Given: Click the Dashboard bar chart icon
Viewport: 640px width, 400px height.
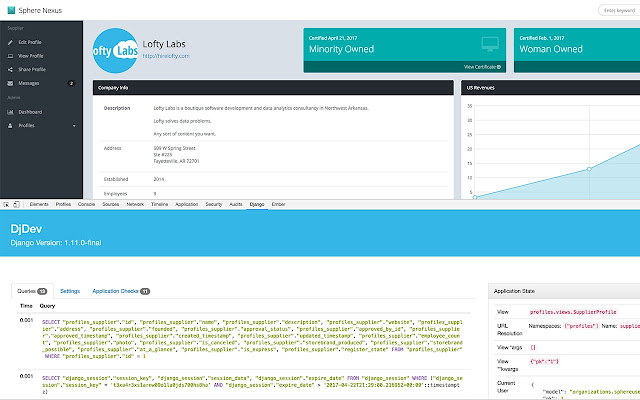Looking at the screenshot, I should pyautogui.click(x=10, y=112).
